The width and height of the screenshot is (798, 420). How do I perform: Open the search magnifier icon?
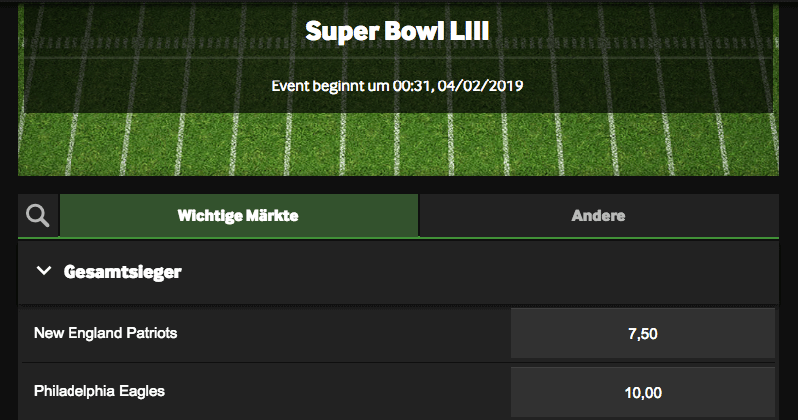pos(38,215)
